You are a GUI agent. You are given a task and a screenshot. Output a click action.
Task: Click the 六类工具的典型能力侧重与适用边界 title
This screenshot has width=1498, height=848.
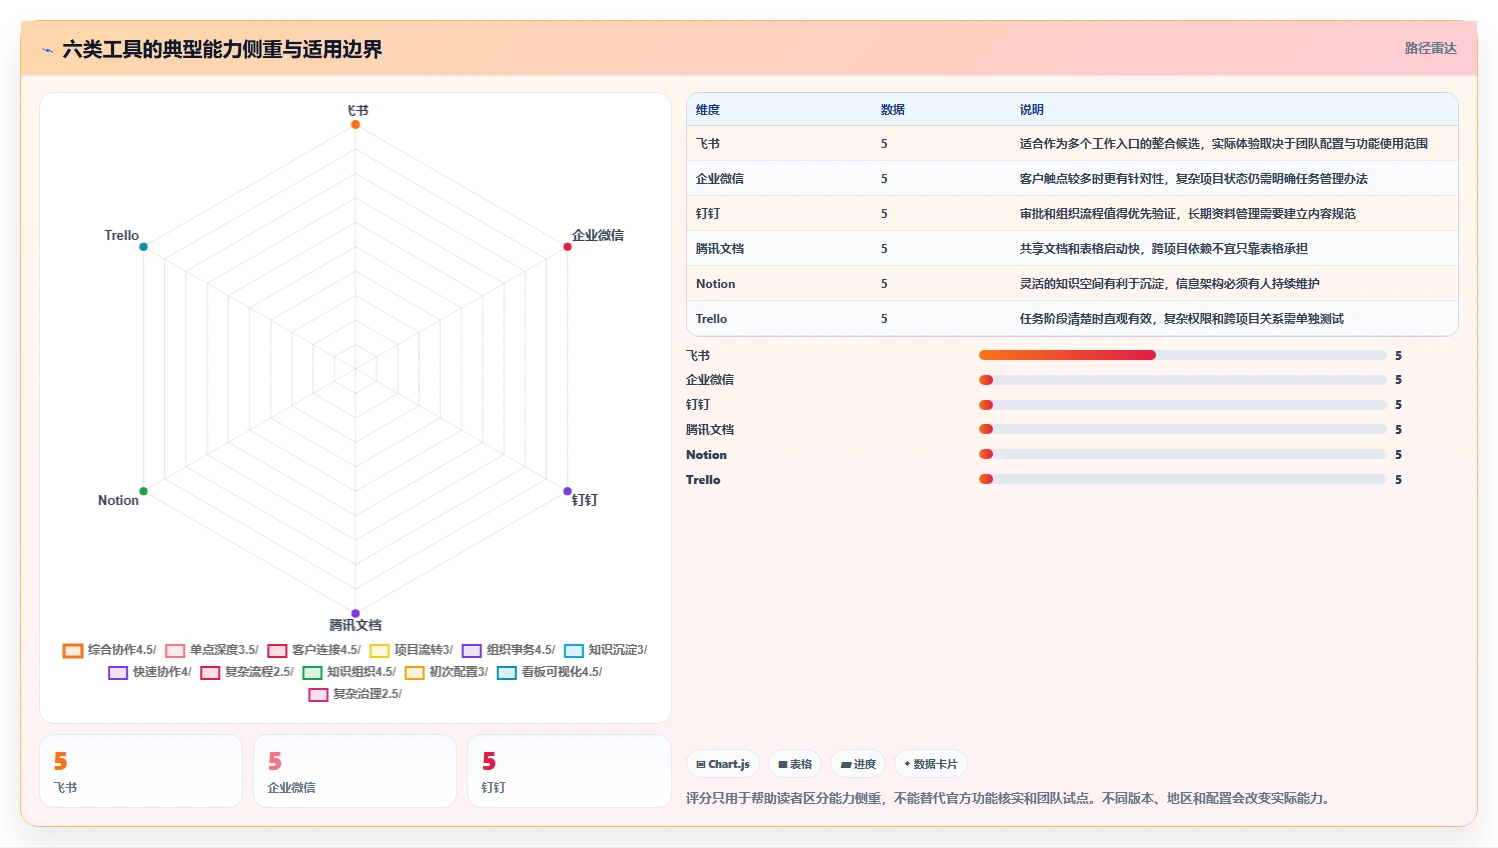point(222,49)
